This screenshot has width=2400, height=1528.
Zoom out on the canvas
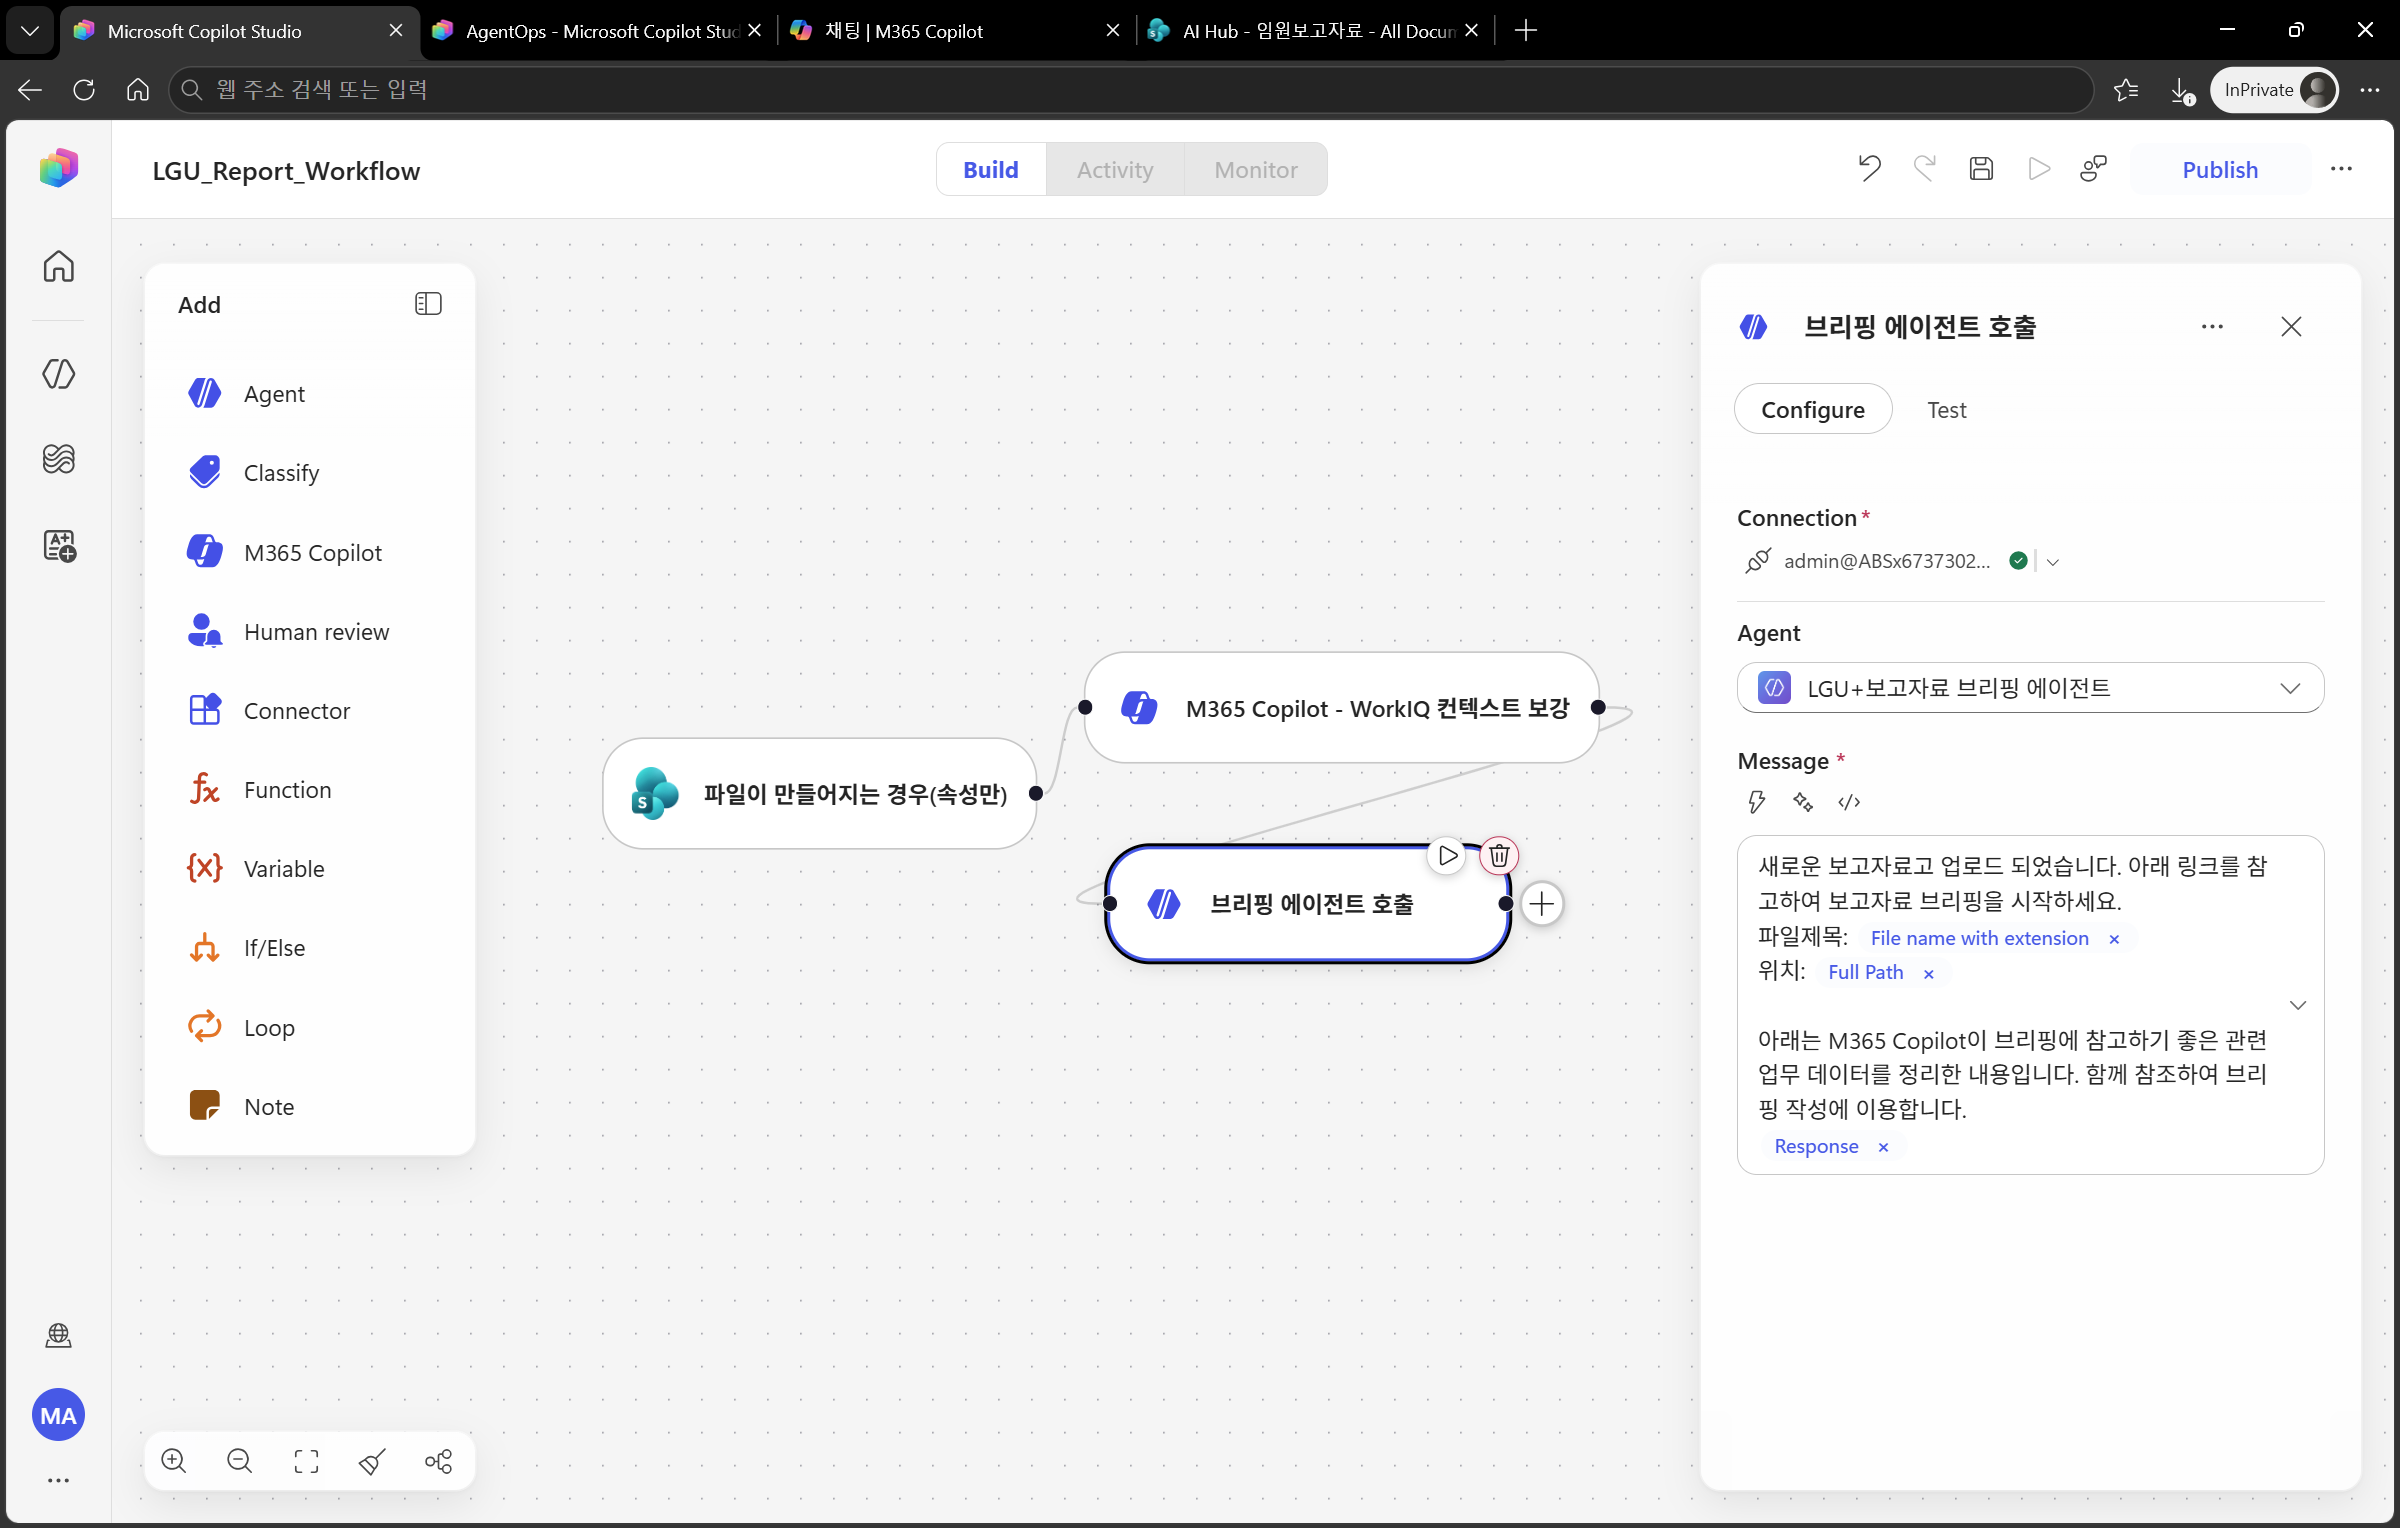240,1461
